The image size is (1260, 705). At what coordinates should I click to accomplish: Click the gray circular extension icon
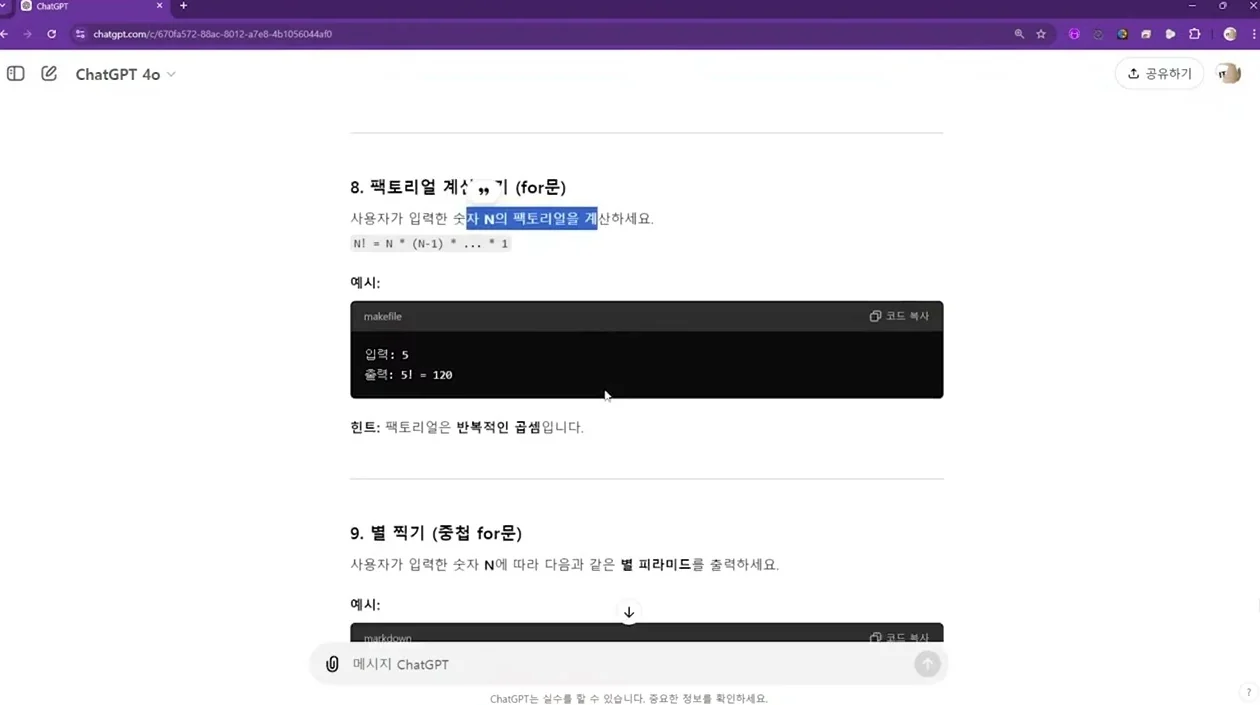(1098, 34)
